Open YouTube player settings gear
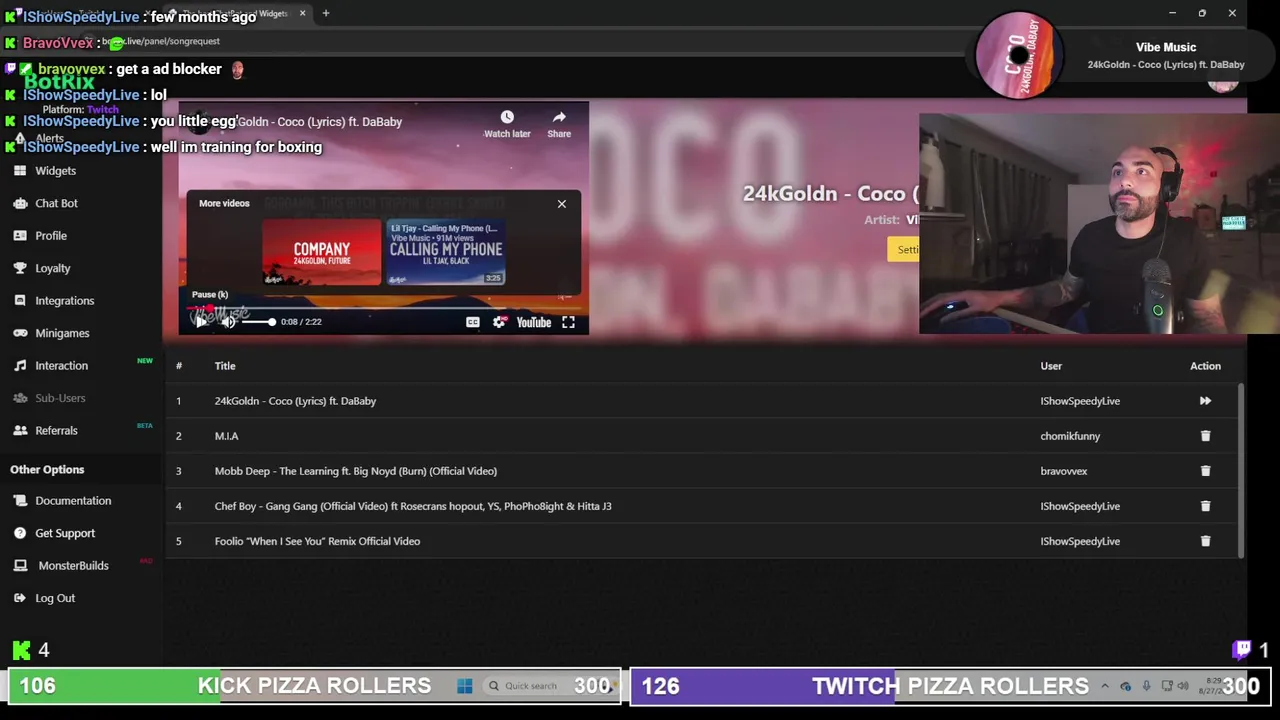 pos(499,322)
